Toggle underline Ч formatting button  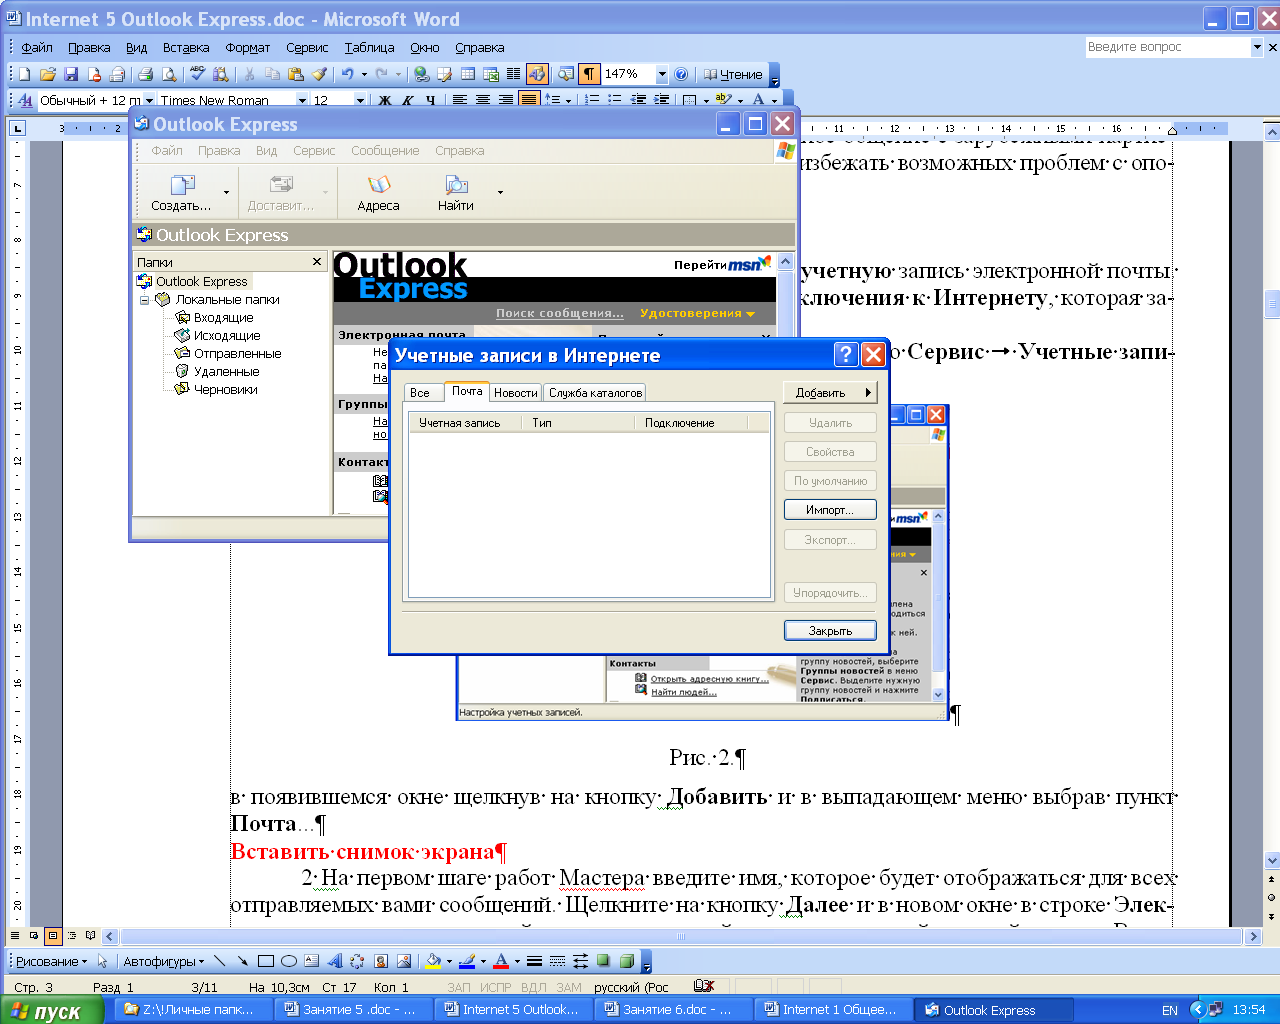(431, 100)
